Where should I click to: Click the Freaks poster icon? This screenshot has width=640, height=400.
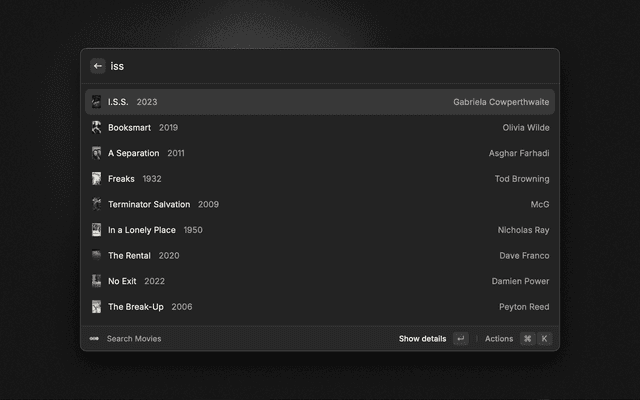(96, 179)
